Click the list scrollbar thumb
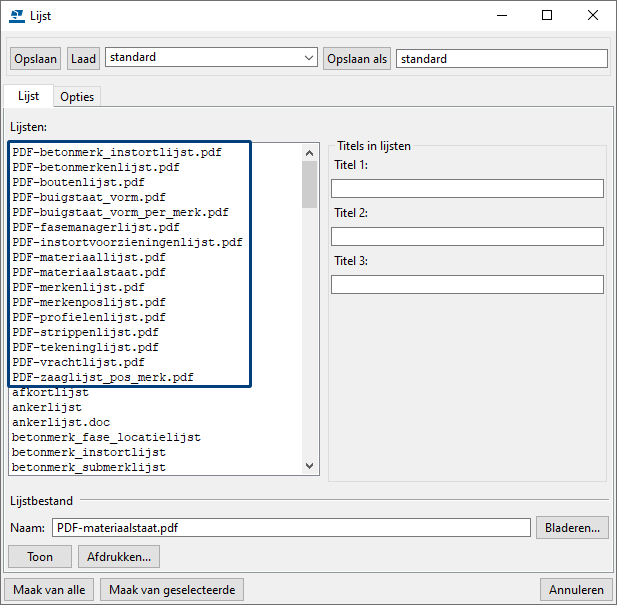The height and width of the screenshot is (605, 617). 310,184
